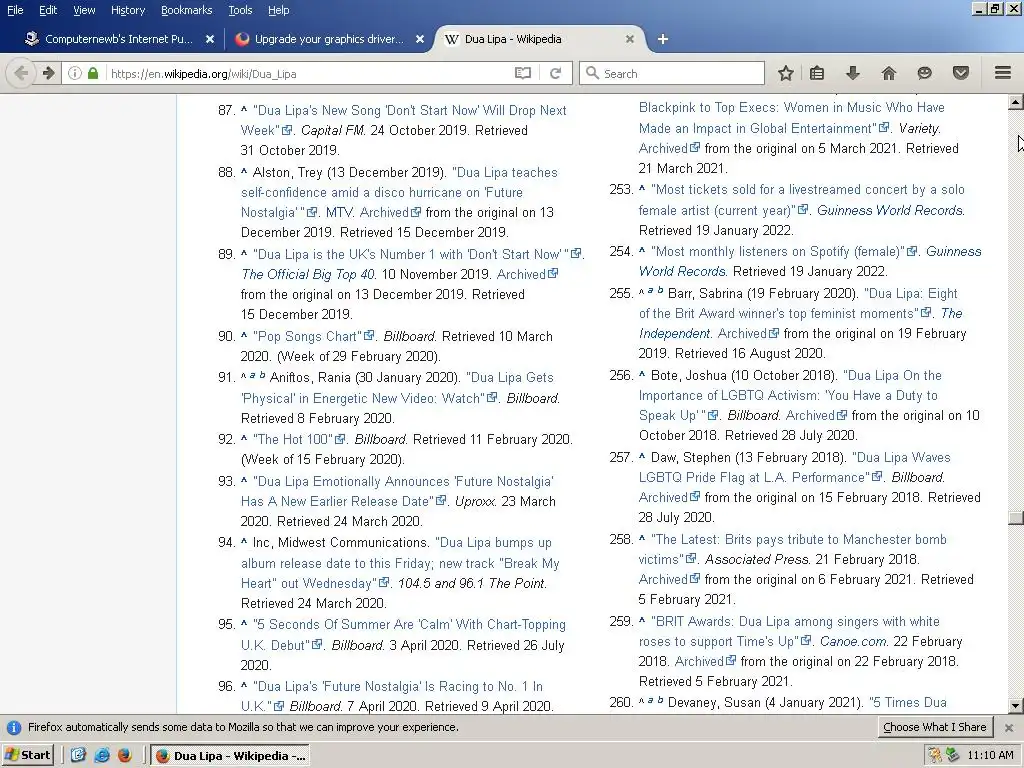This screenshot has width=1024, height=768.
Task: Show your bookmarks list icon
Action: tap(817, 73)
